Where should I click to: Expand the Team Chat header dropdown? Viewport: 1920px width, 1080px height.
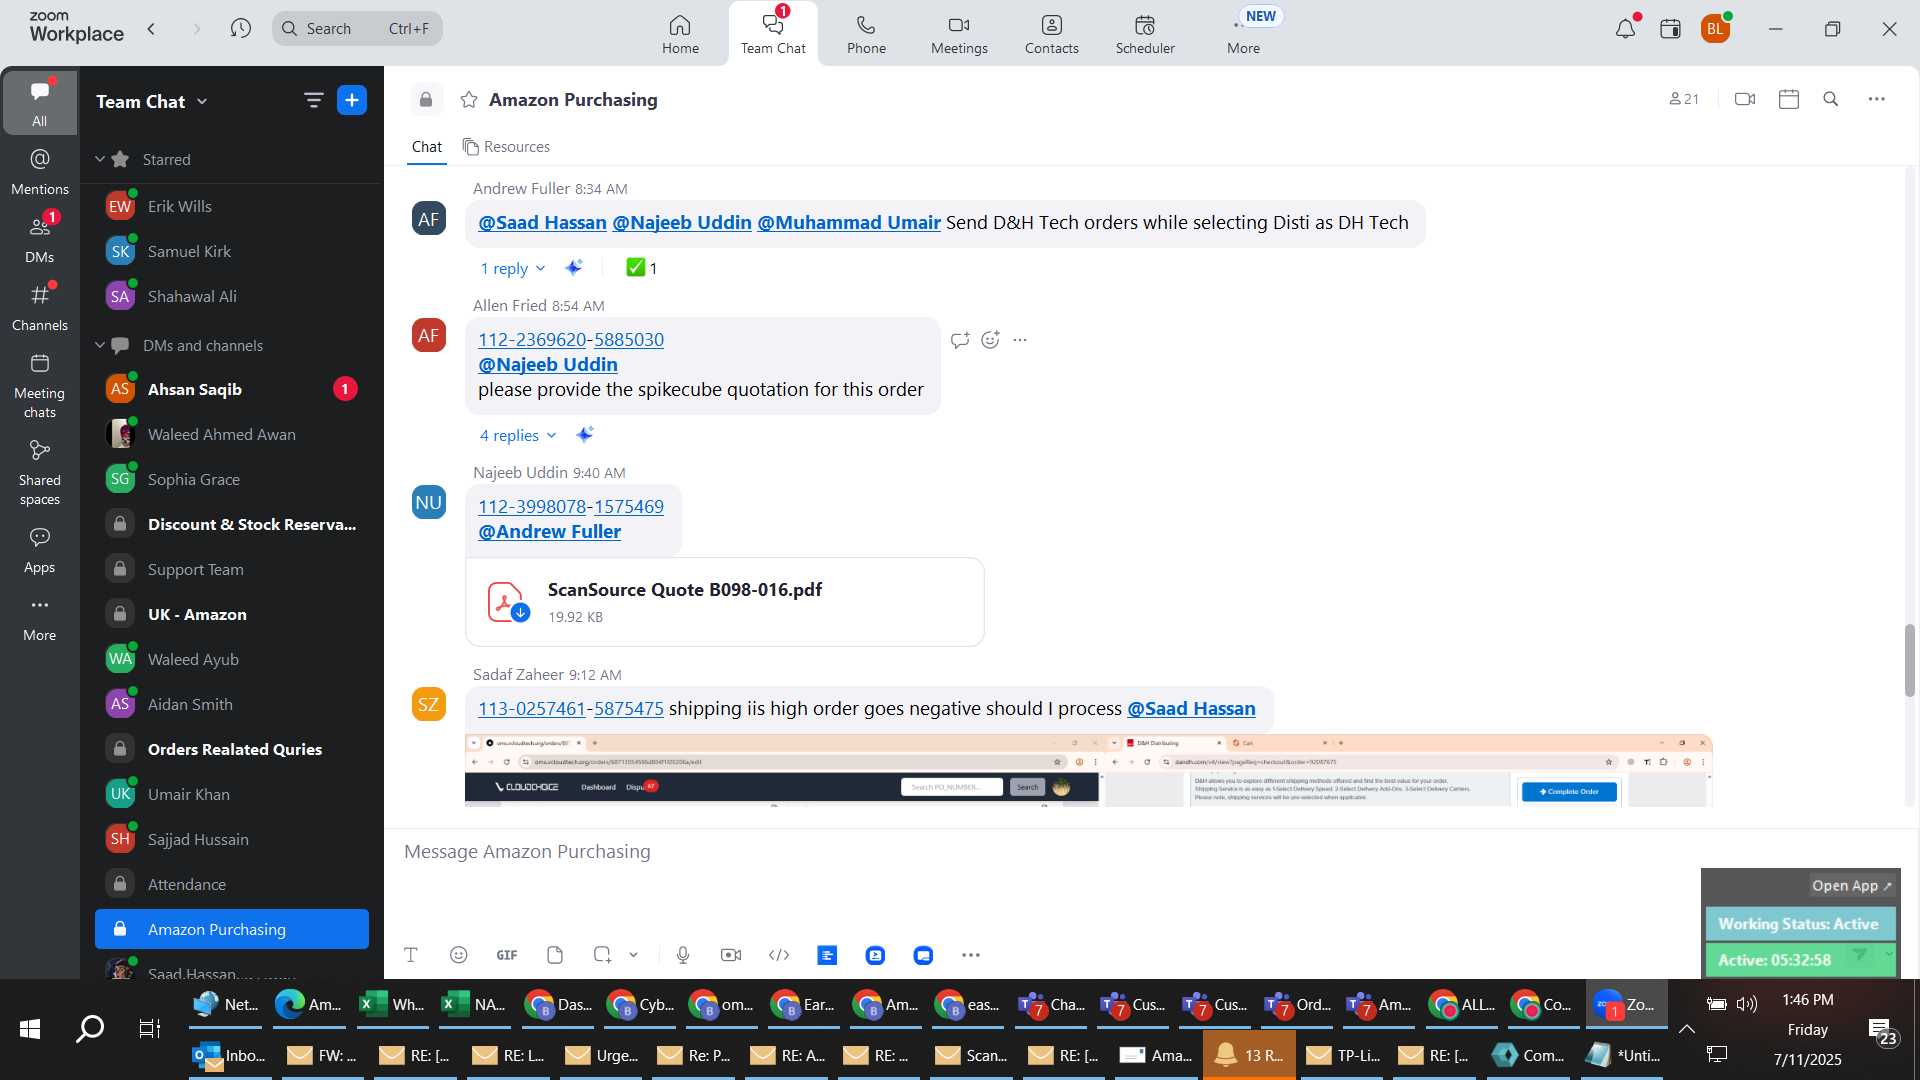(x=152, y=101)
